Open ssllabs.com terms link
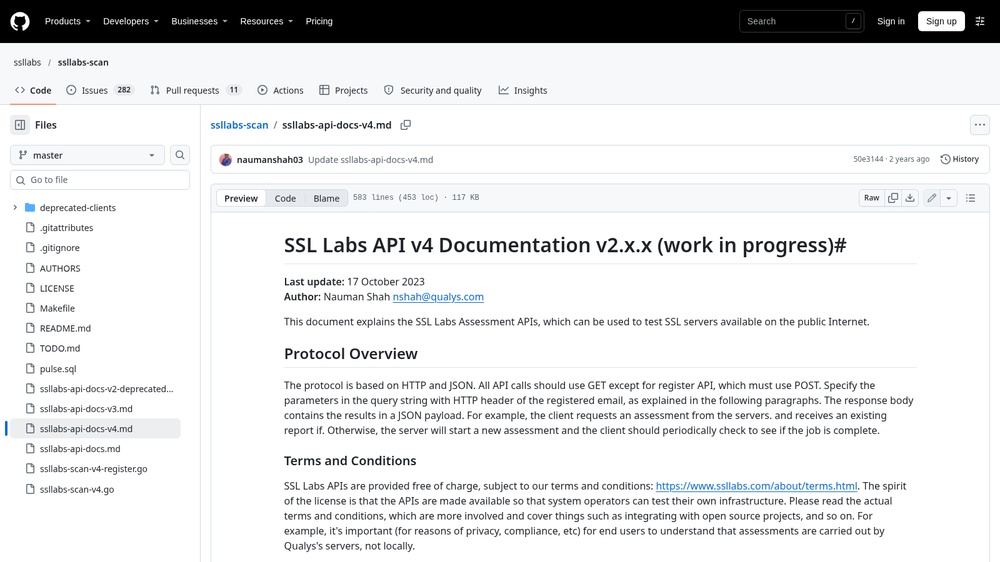1000x562 pixels. [x=756, y=486]
